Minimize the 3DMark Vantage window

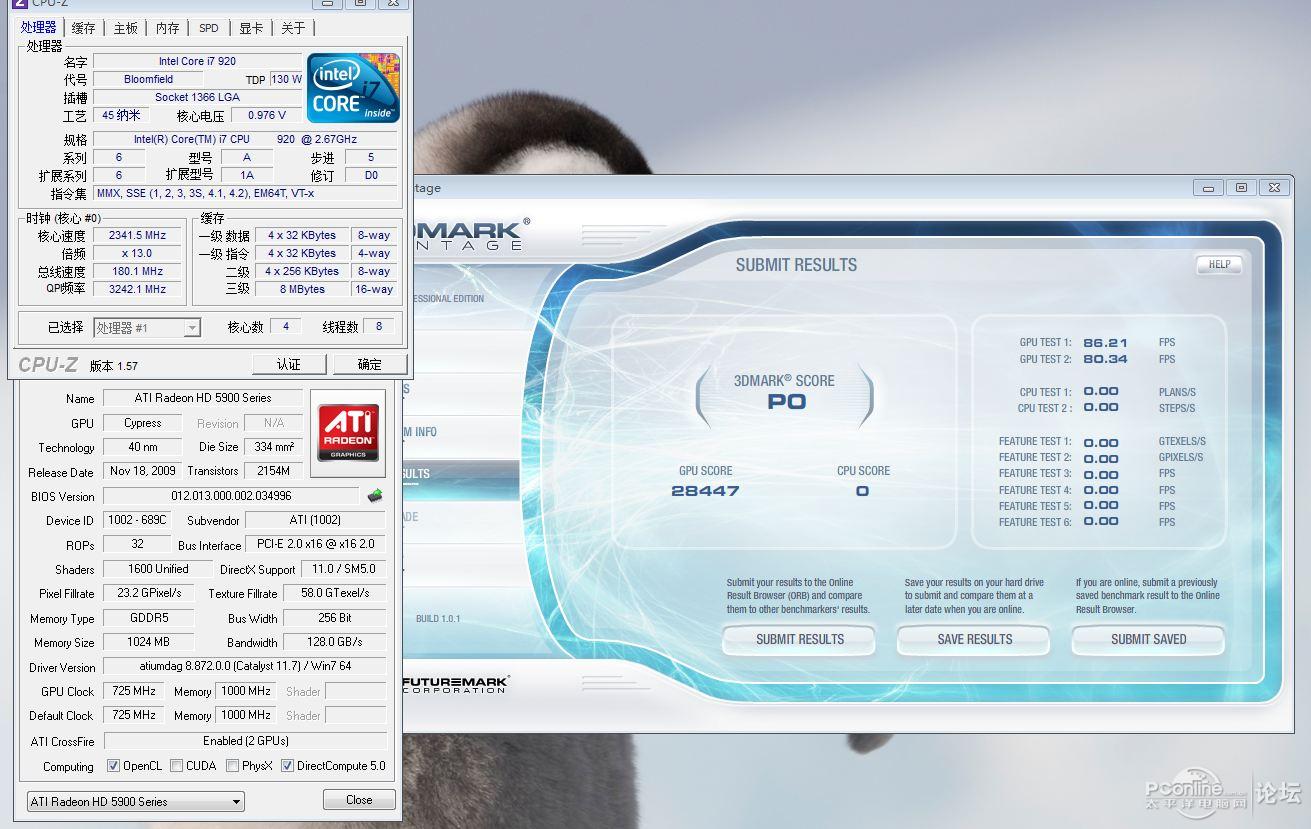1208,187
